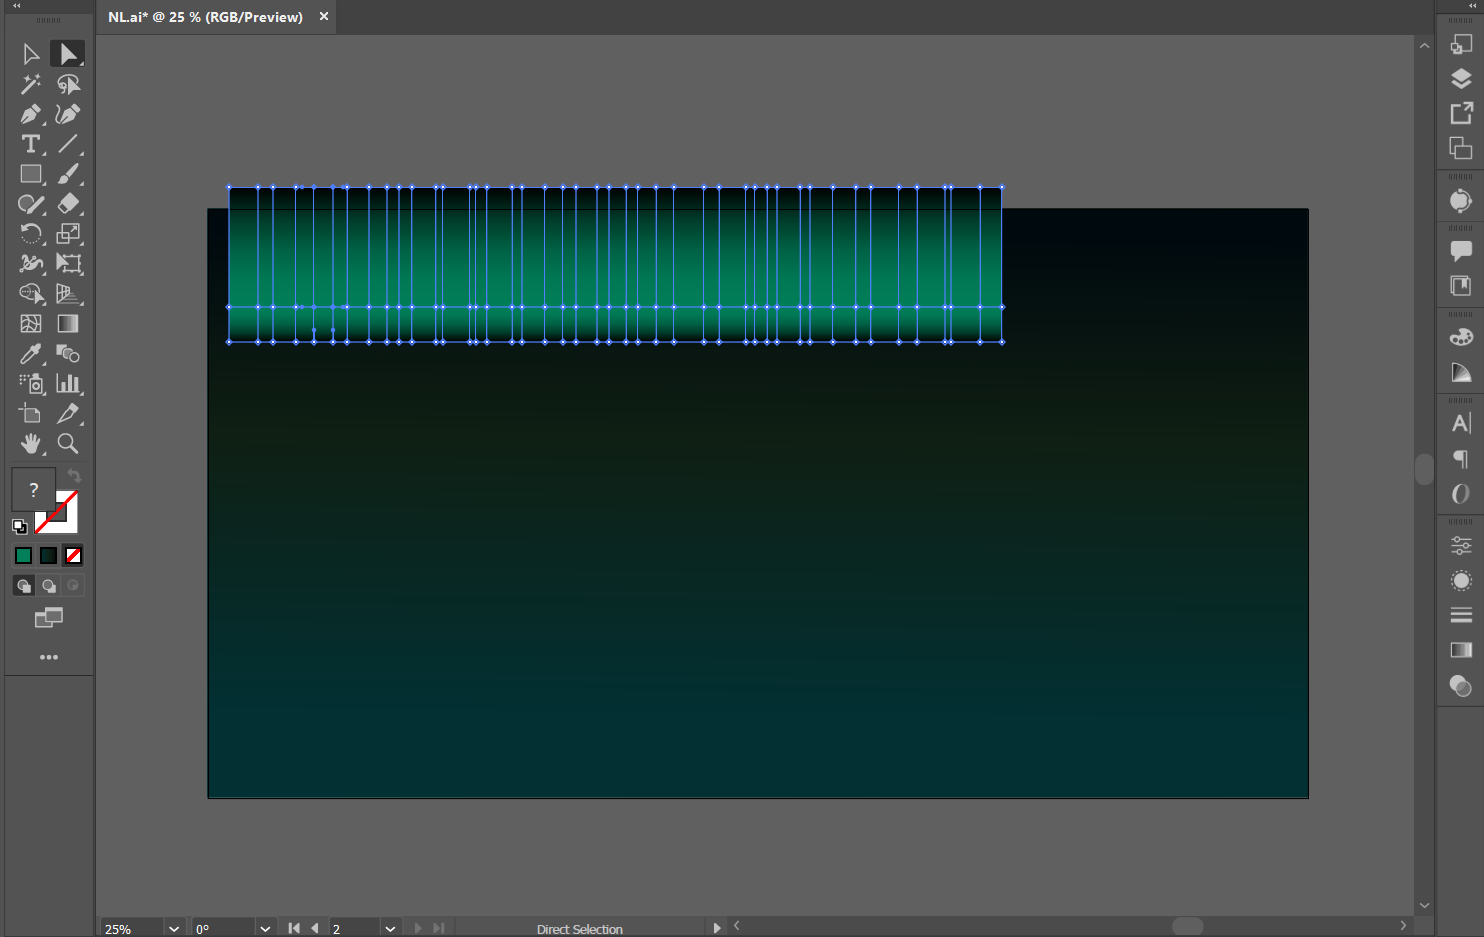This screenshot has width=1484, height=937.
Task: Select the Symbol Sprayer tool
Action: click(31, 384)
